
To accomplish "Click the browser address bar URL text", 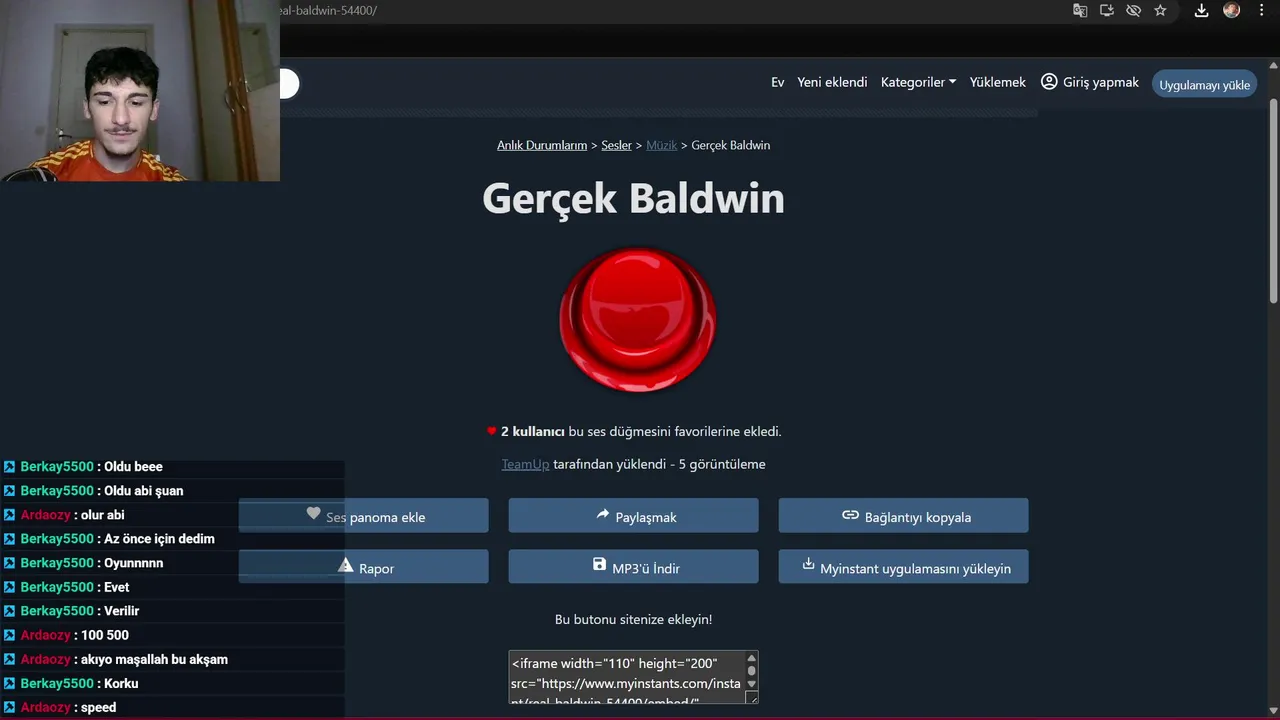I will coord(329,10).
